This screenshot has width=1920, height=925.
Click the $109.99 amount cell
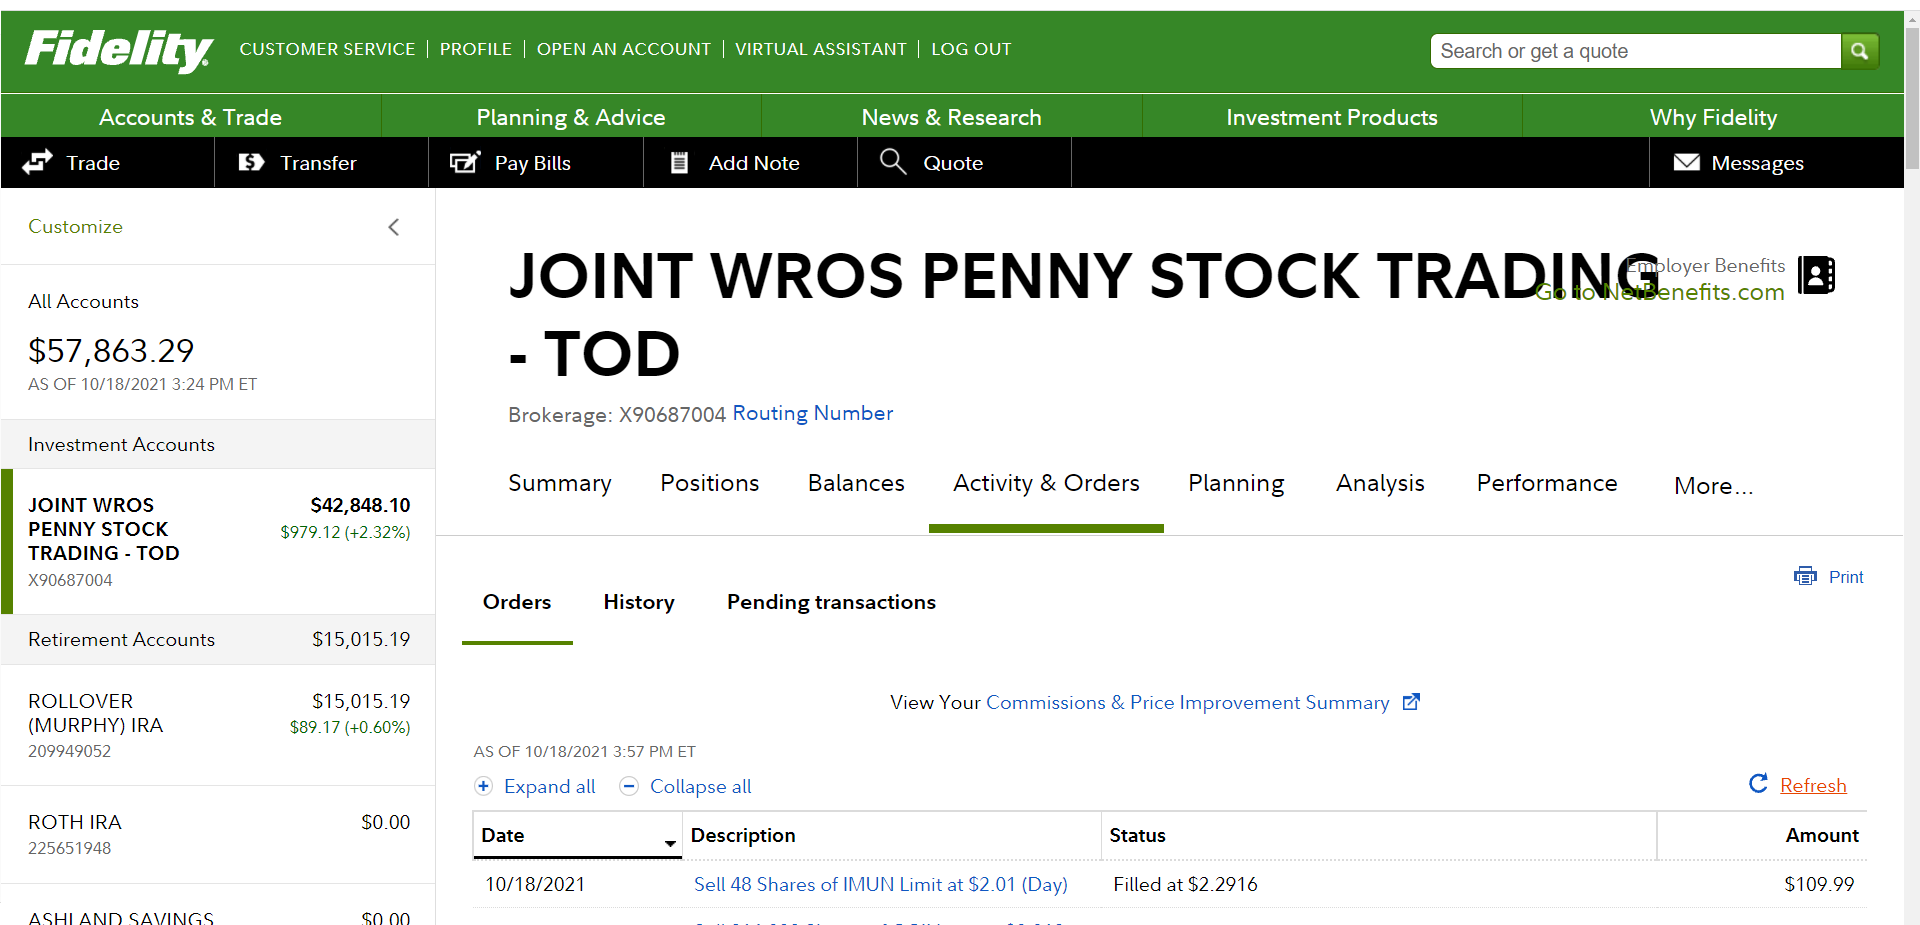[1819, 884]
